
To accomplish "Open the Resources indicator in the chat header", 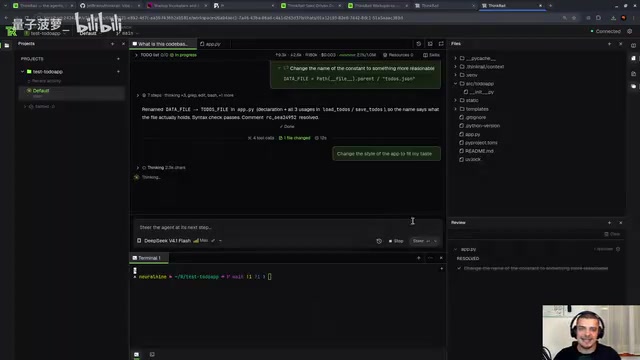I will (398, 55).
